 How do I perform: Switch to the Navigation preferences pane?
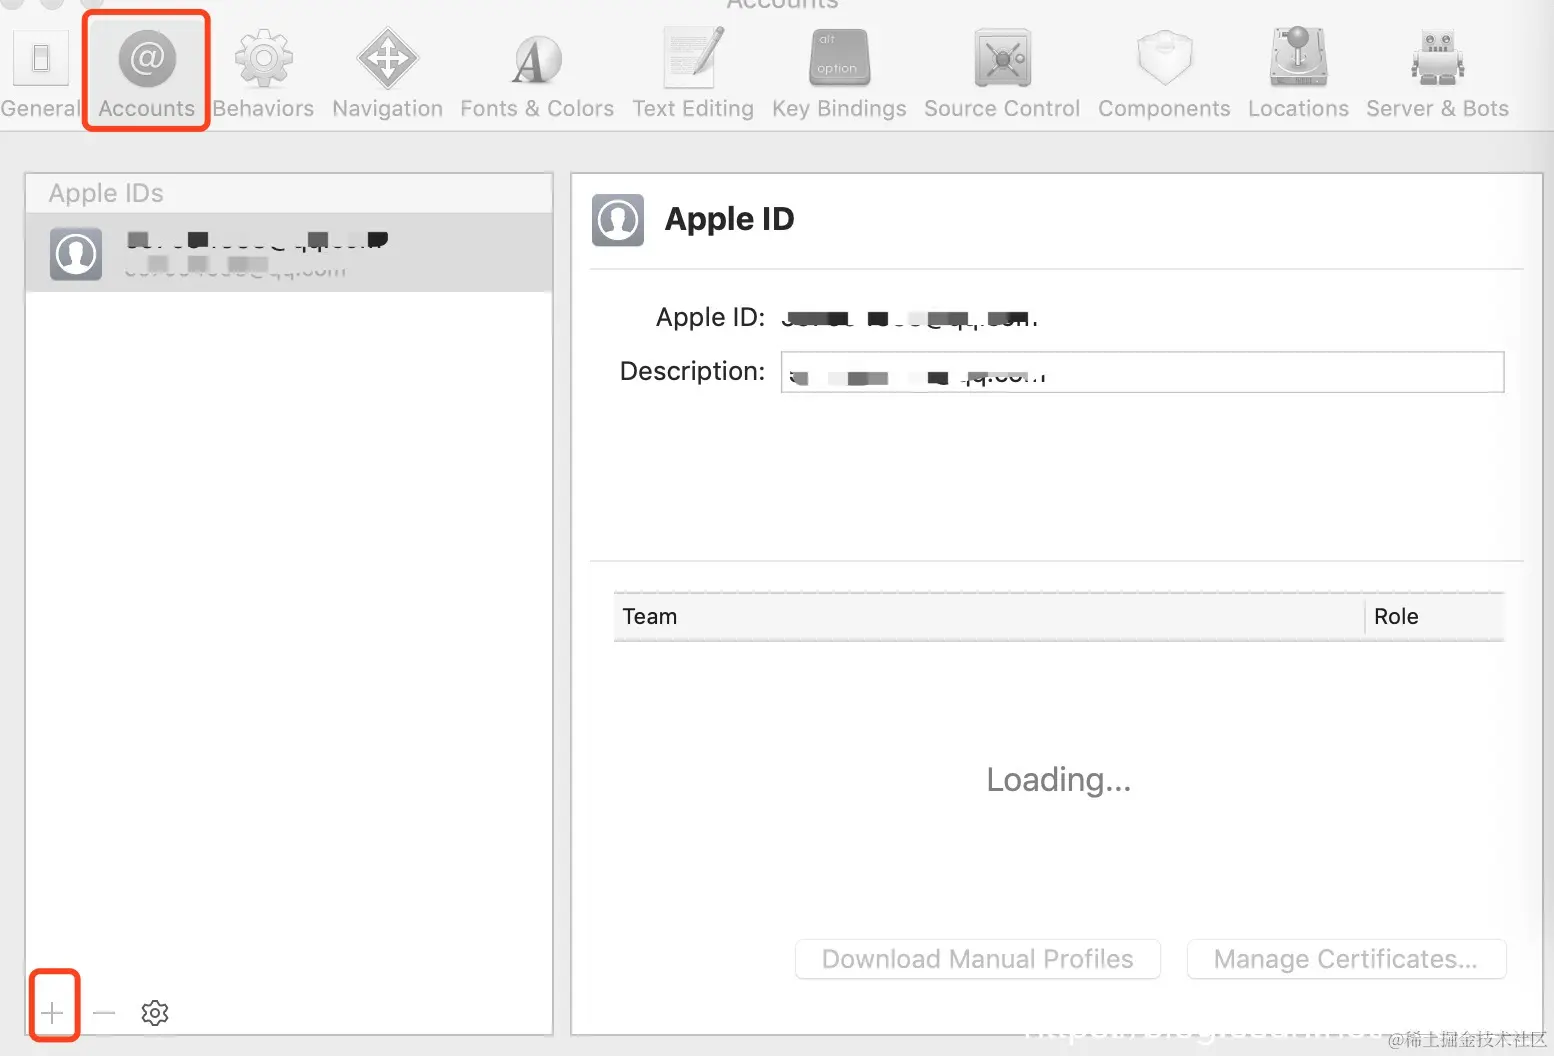[x=387, y=75]
